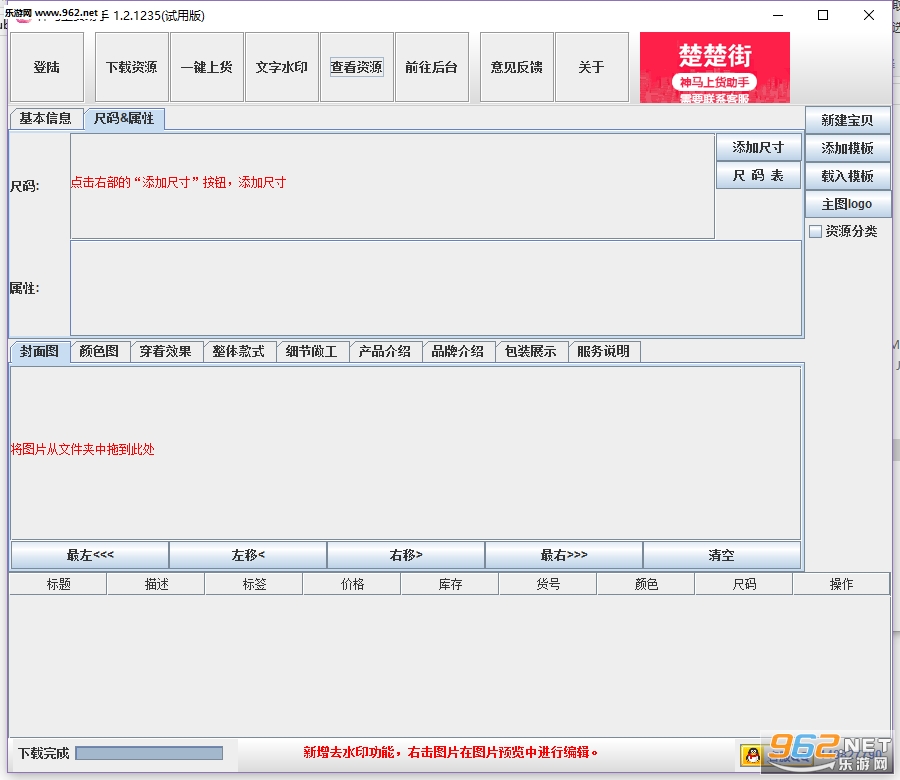Switch to the 颜色图 tab
Viewport: 900px width, 780px height.
tap(99, 351)
